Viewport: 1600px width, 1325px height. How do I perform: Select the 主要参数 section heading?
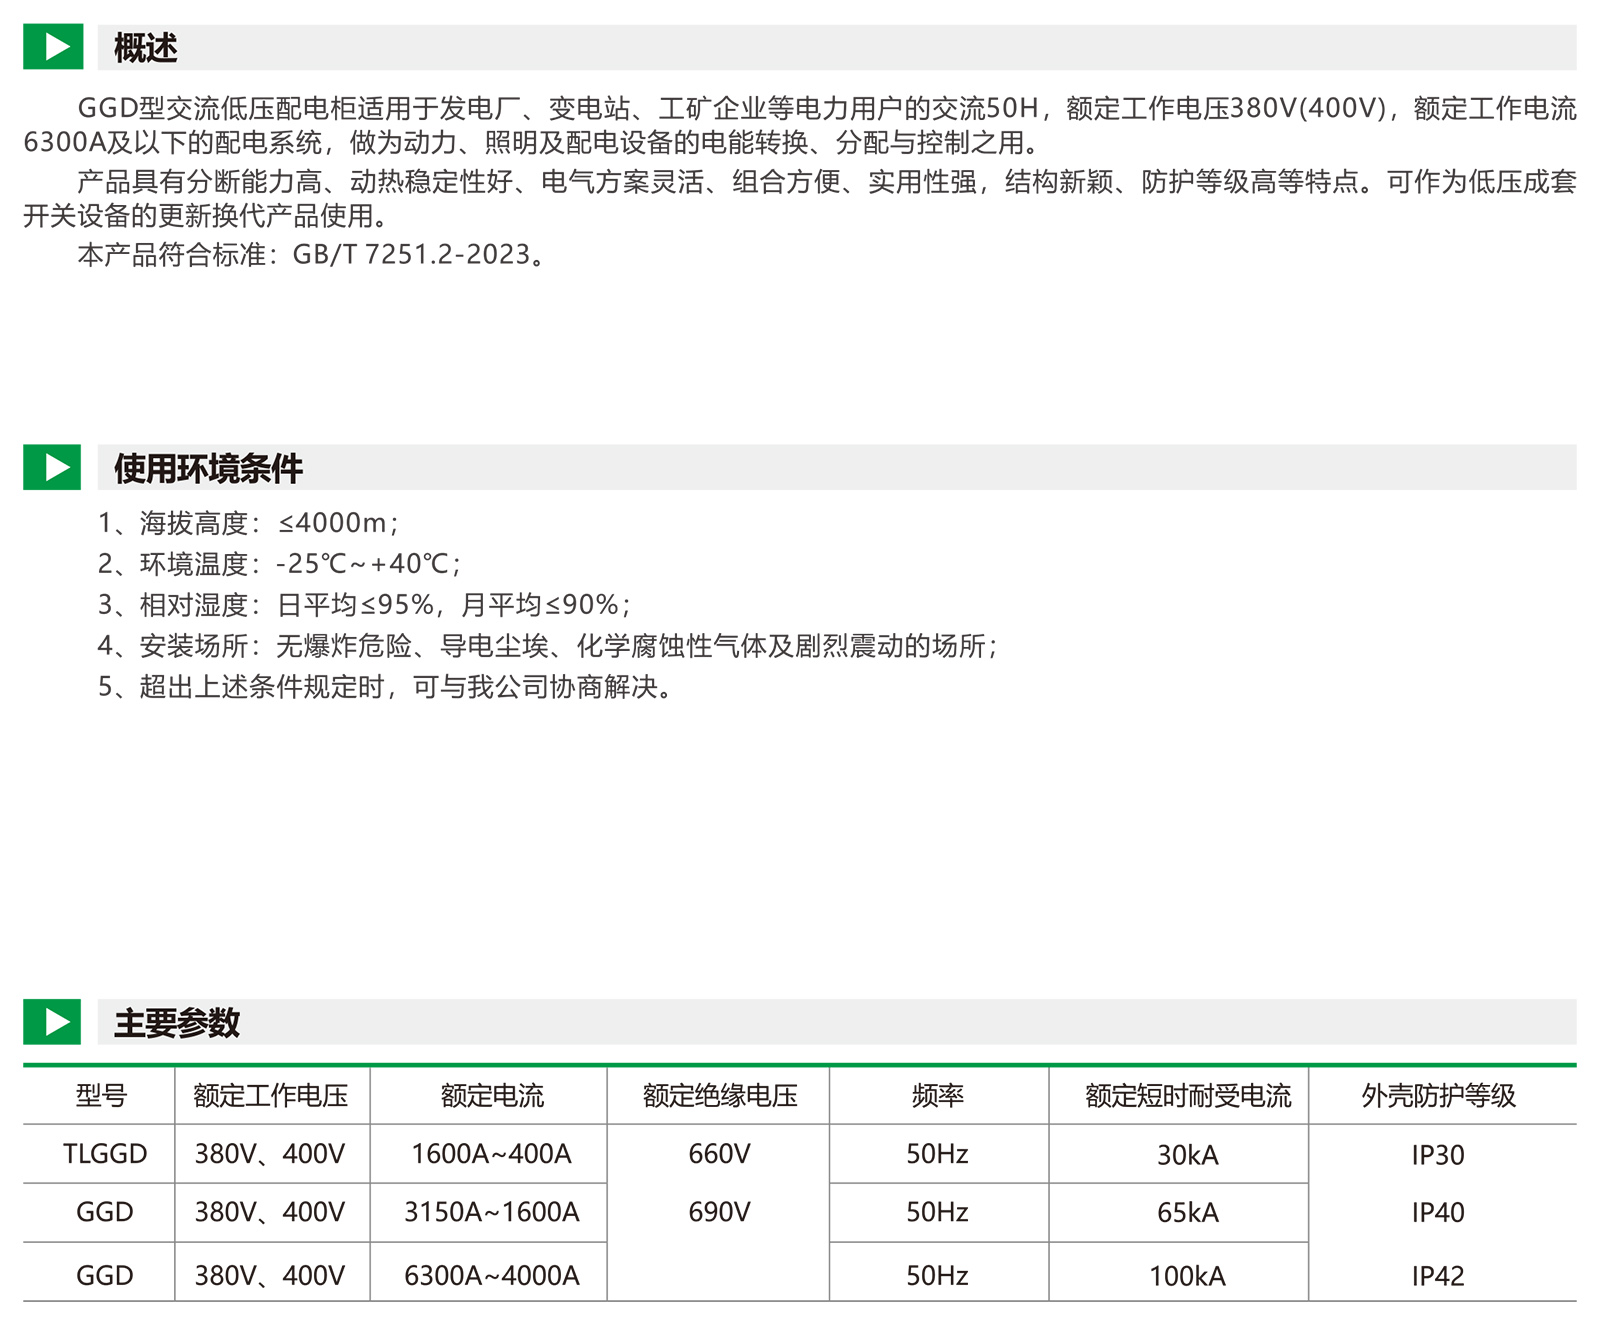(177, 1023)
